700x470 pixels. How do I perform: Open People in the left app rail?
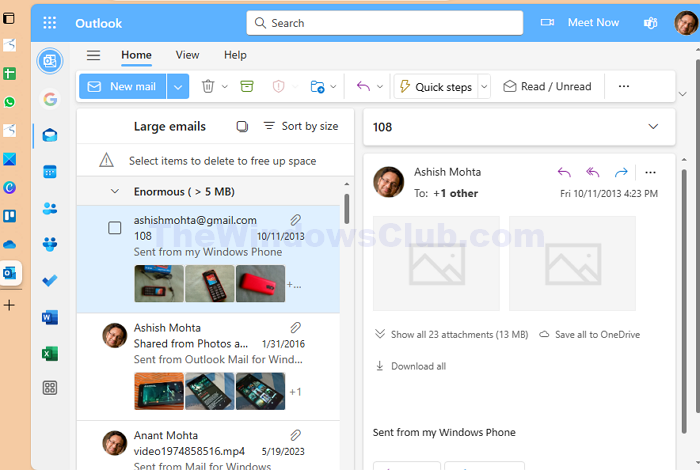tap(50, 208)
